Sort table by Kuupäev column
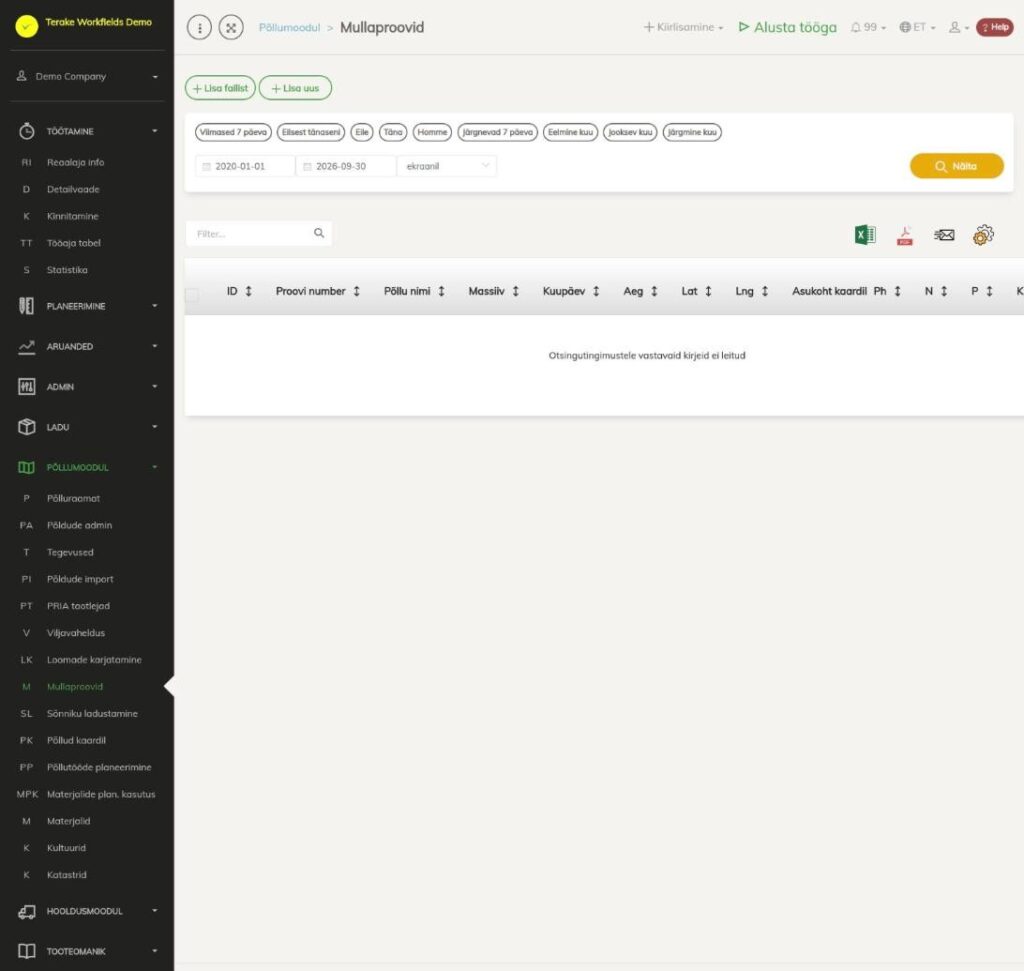 [571, 291]
